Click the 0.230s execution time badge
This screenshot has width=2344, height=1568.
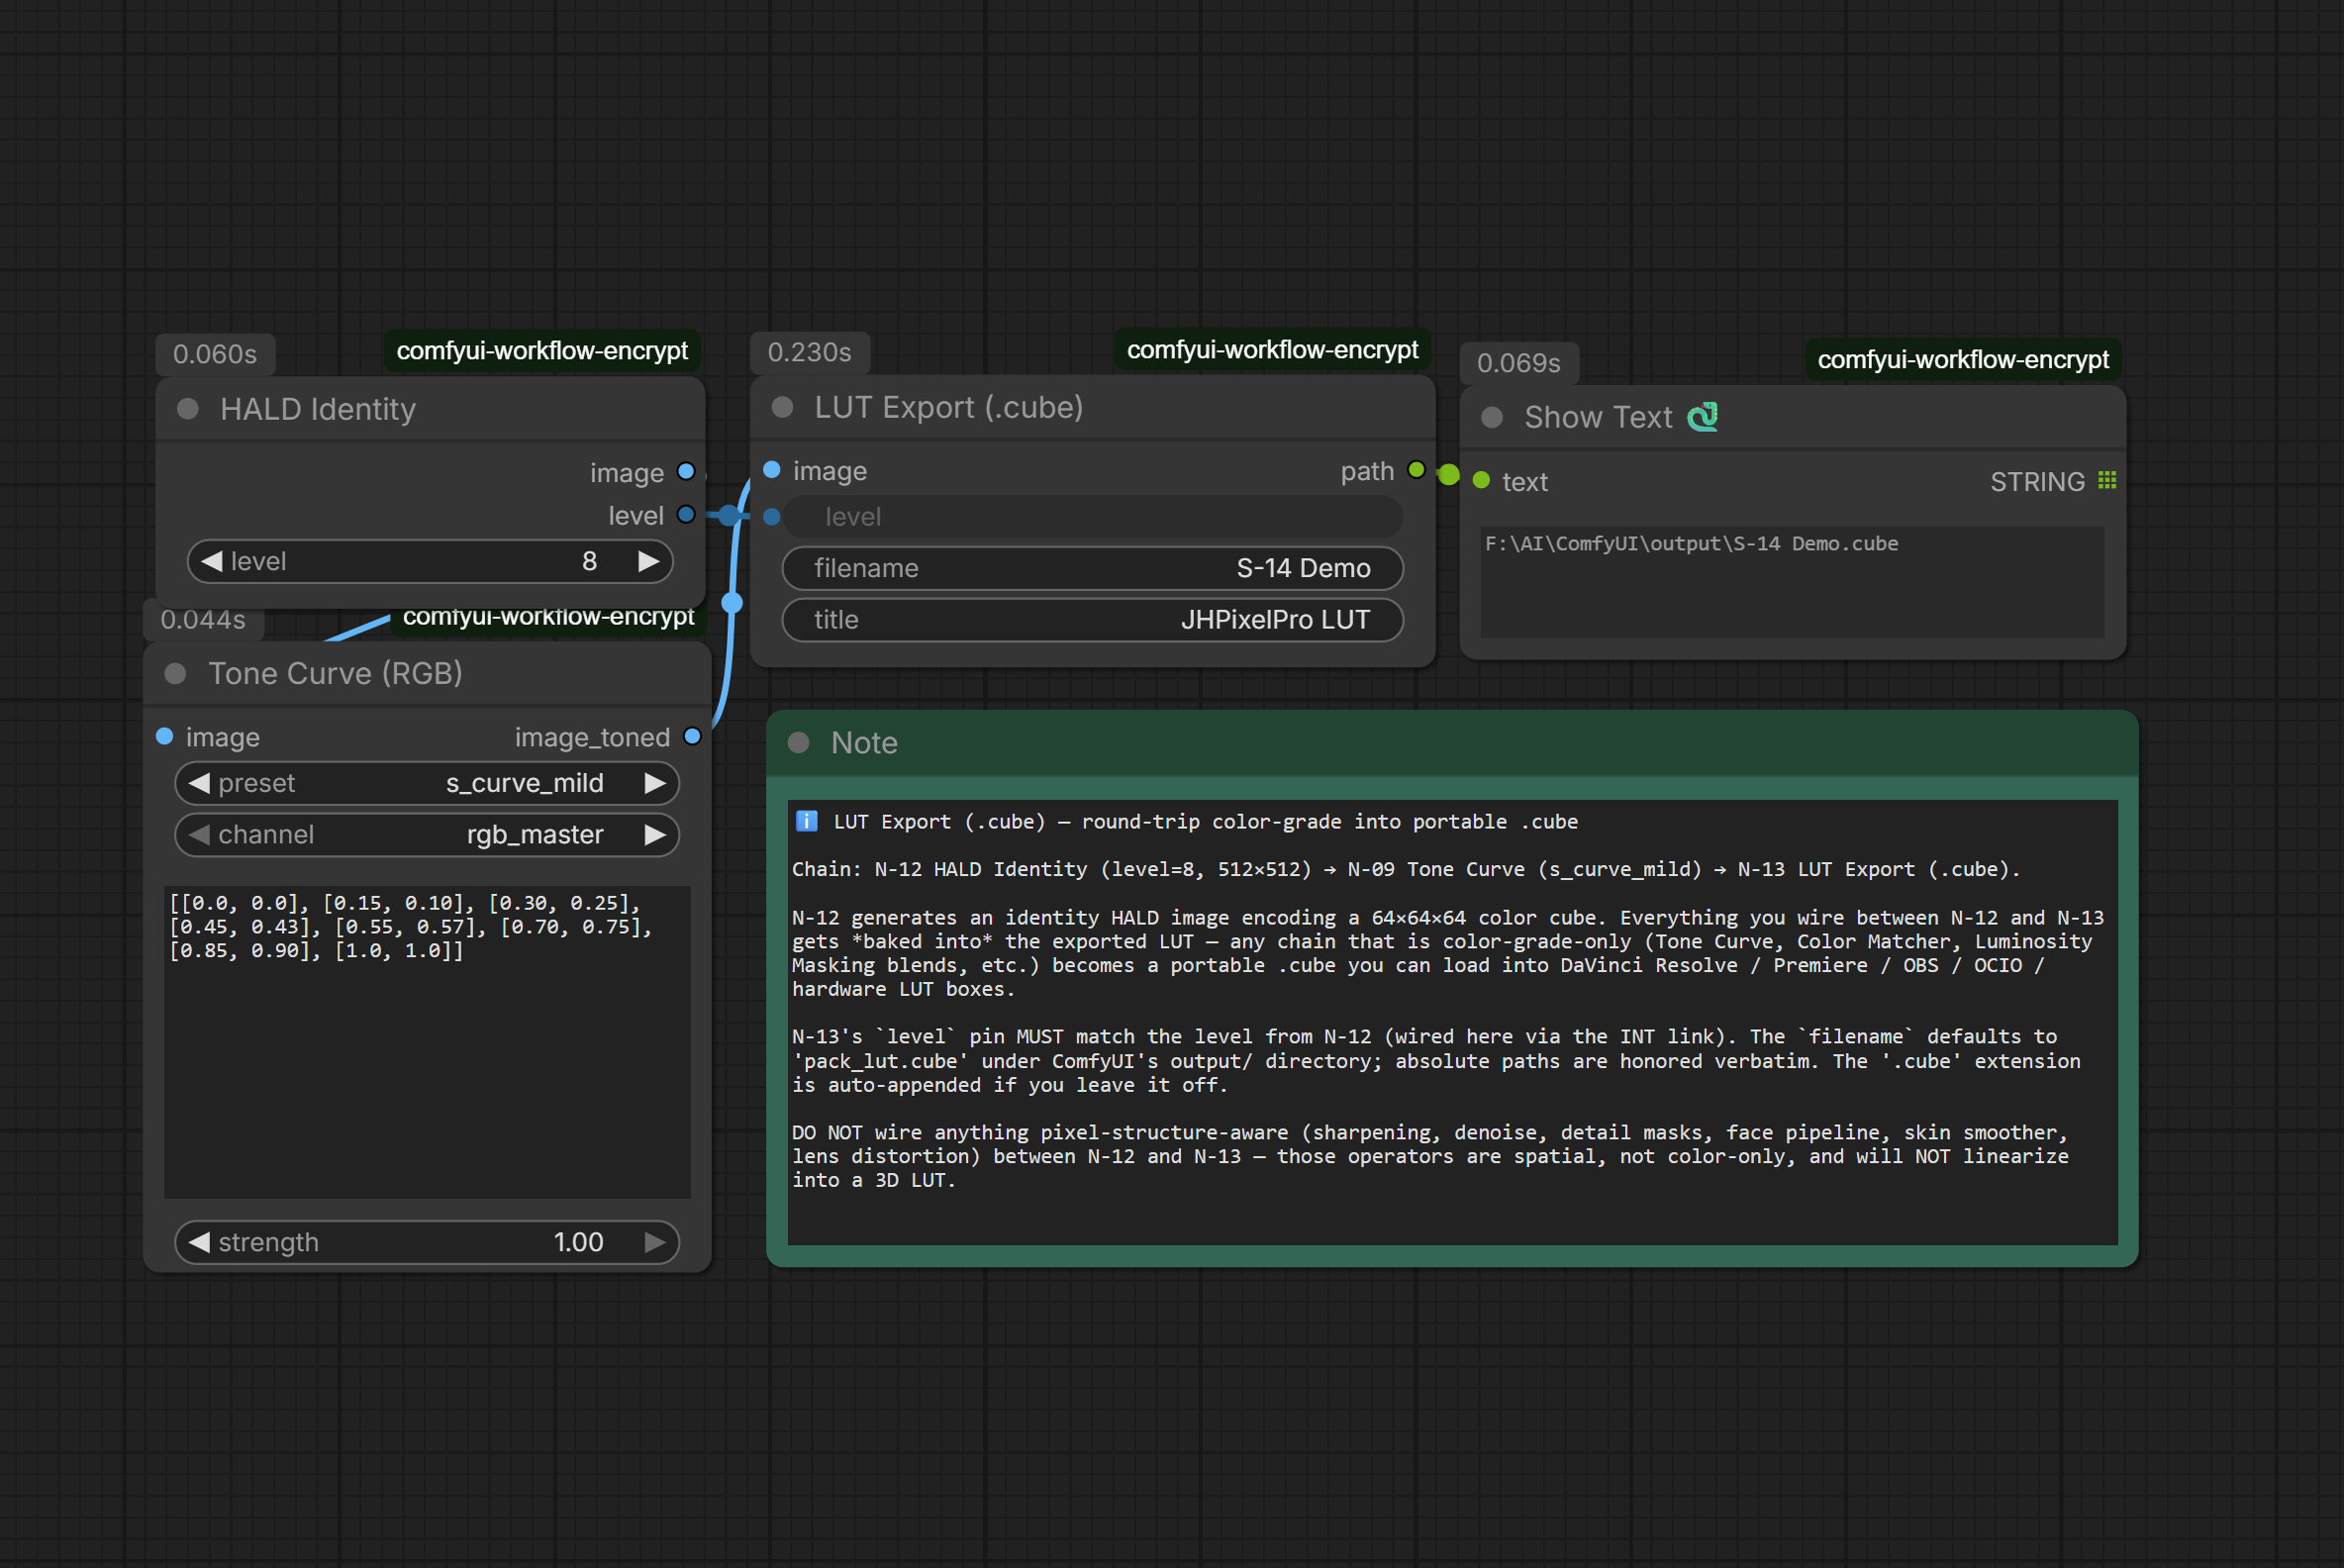(x=809, y=353)
